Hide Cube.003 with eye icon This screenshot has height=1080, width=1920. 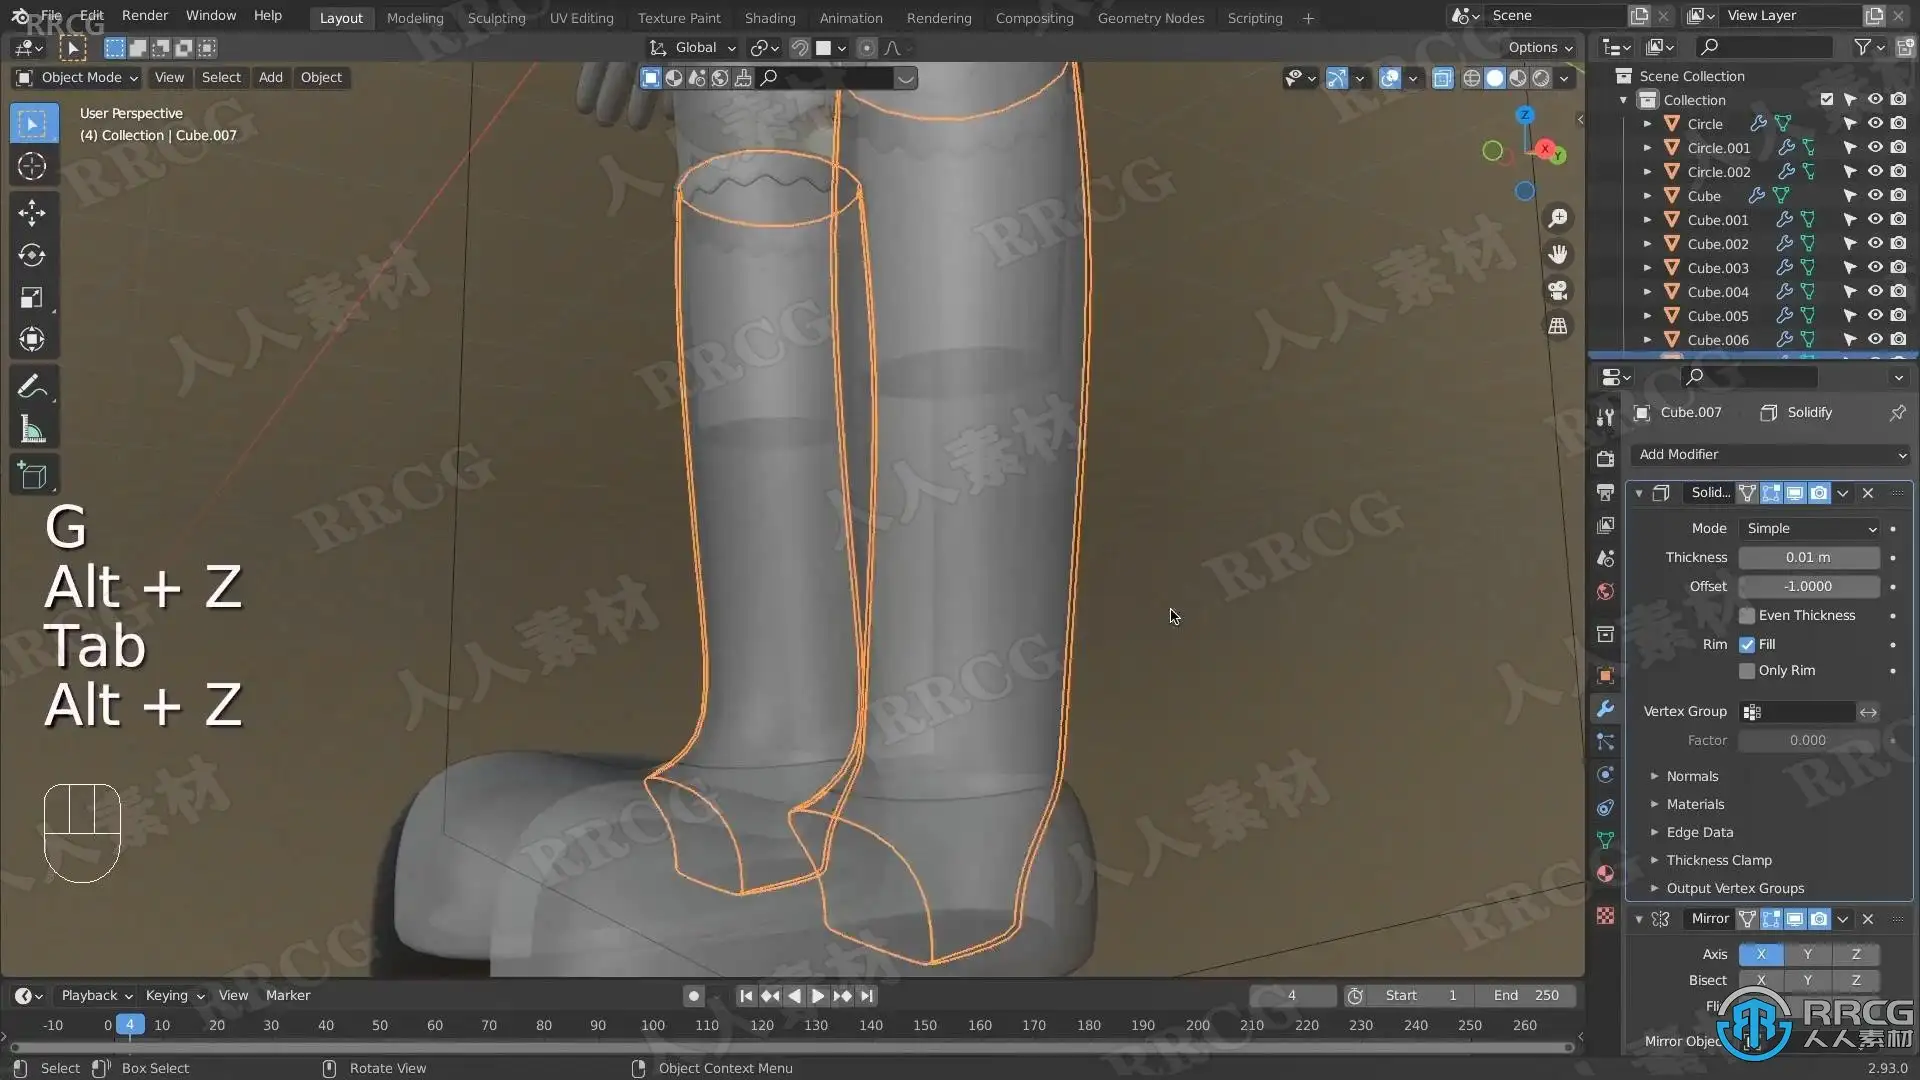(x=1875, y=267)
